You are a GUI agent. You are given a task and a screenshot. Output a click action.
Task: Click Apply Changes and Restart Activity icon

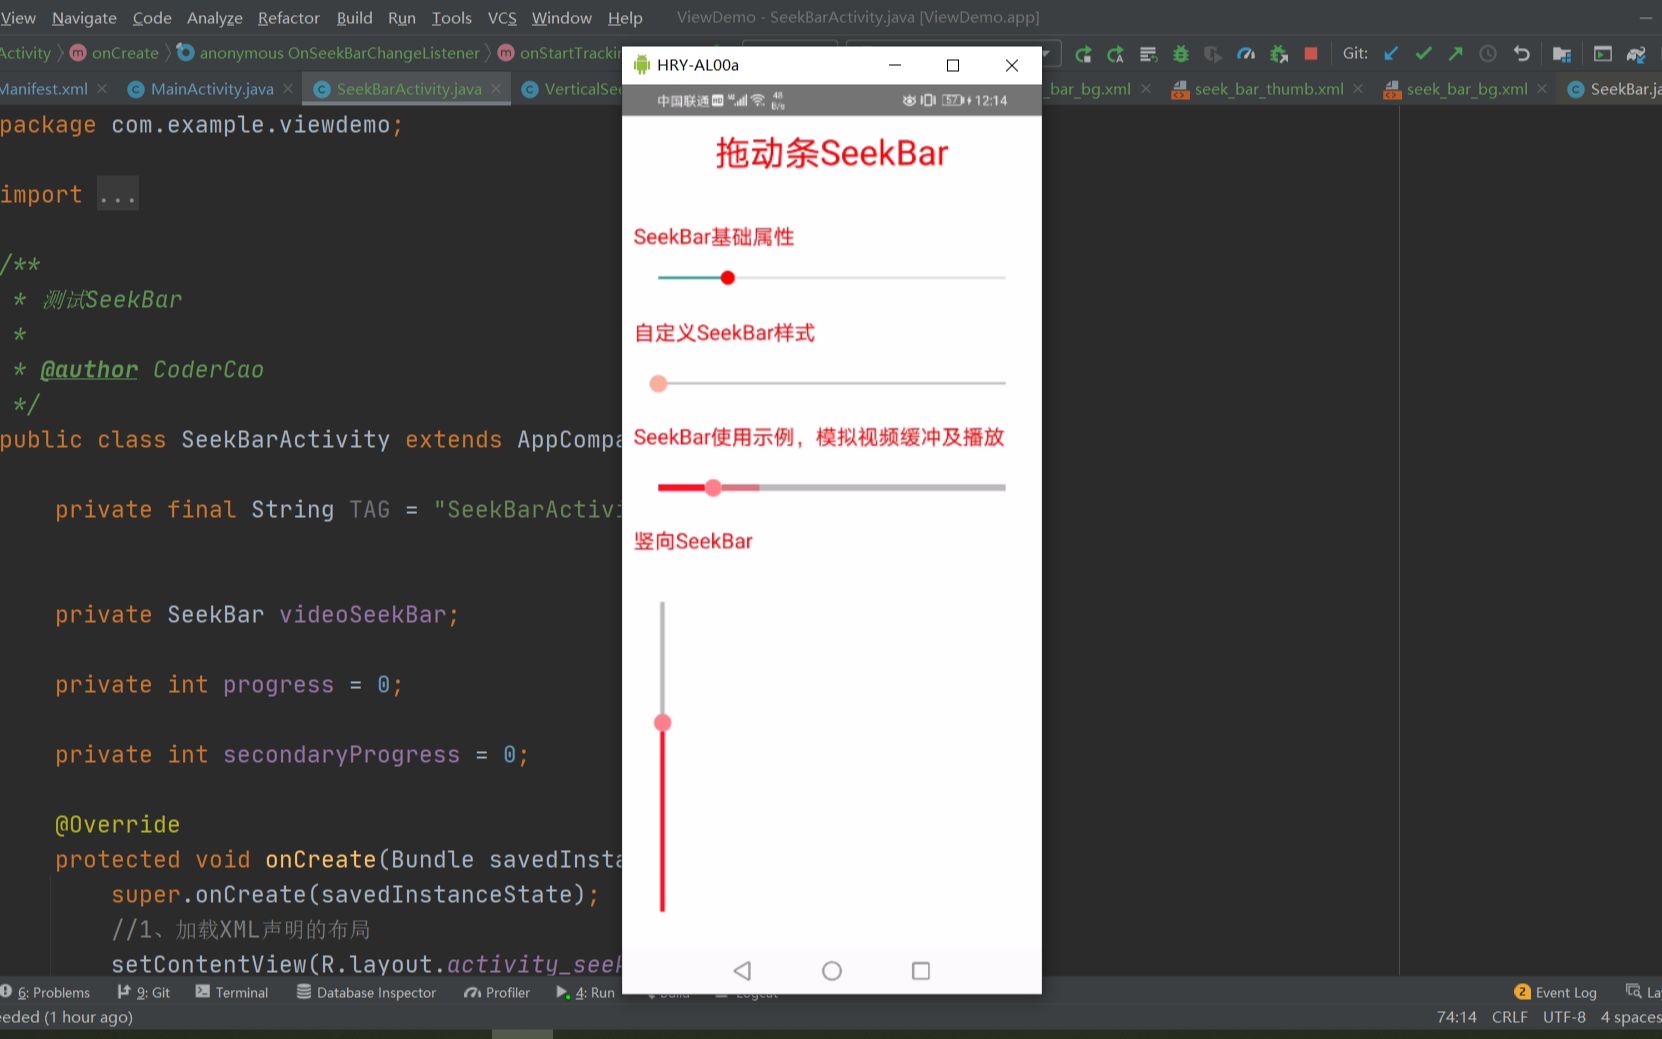[x=1115, y=54]
